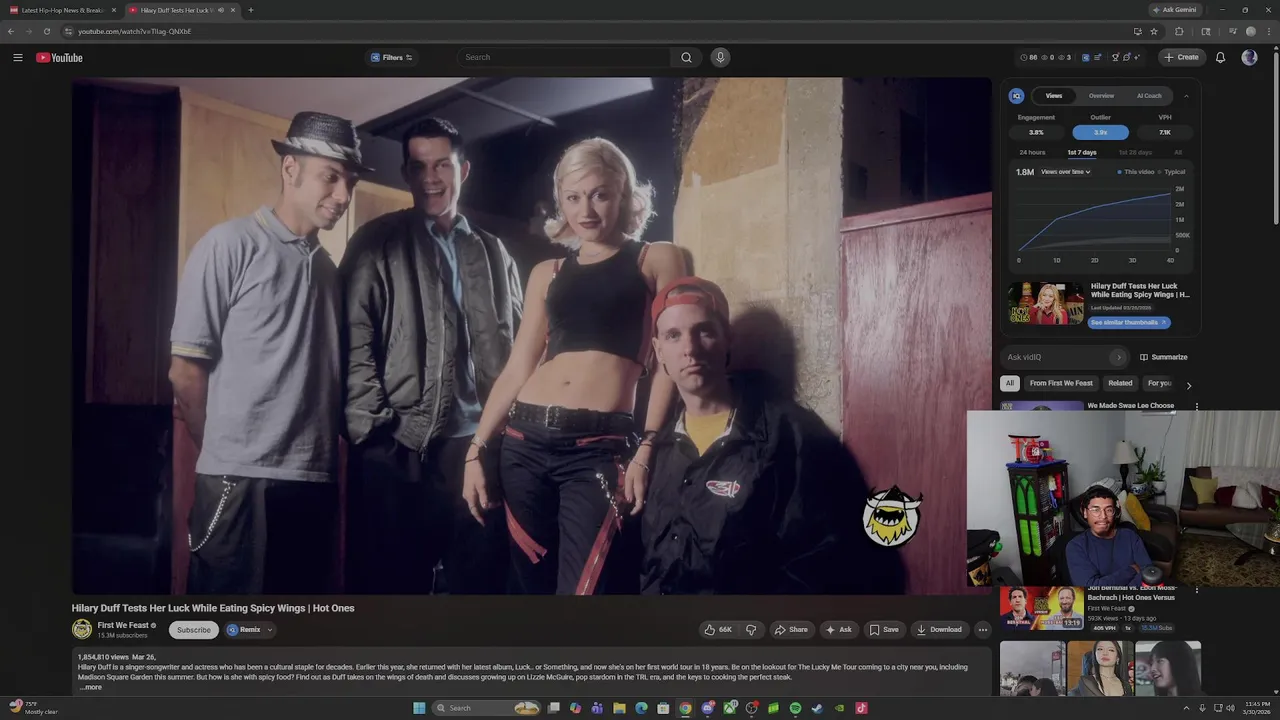The image size is (1280, 720).
Task: Open the more actions ellipsis under video
Action: pos(983,630)
